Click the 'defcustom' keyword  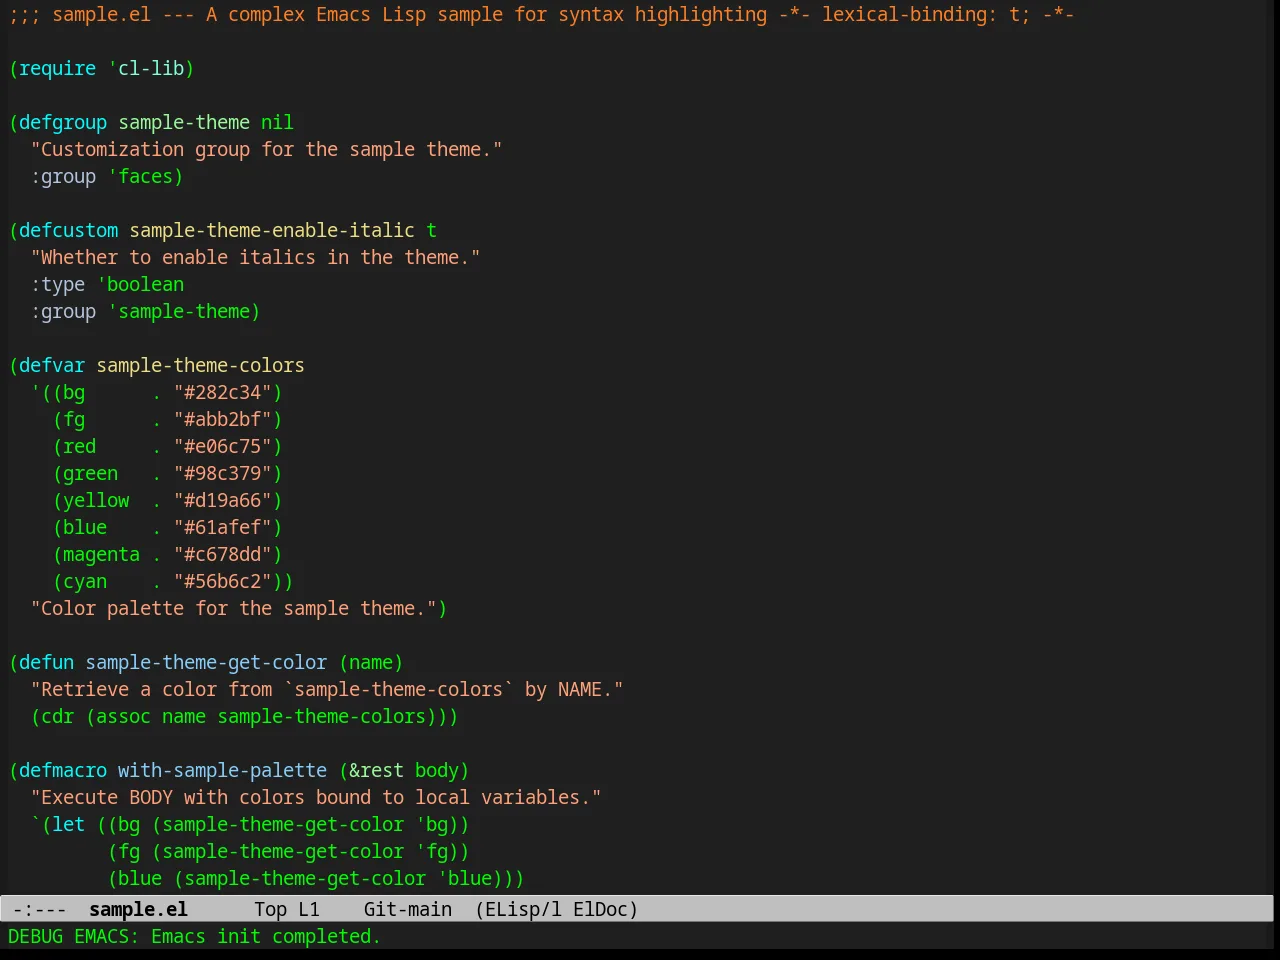[69, 230]
